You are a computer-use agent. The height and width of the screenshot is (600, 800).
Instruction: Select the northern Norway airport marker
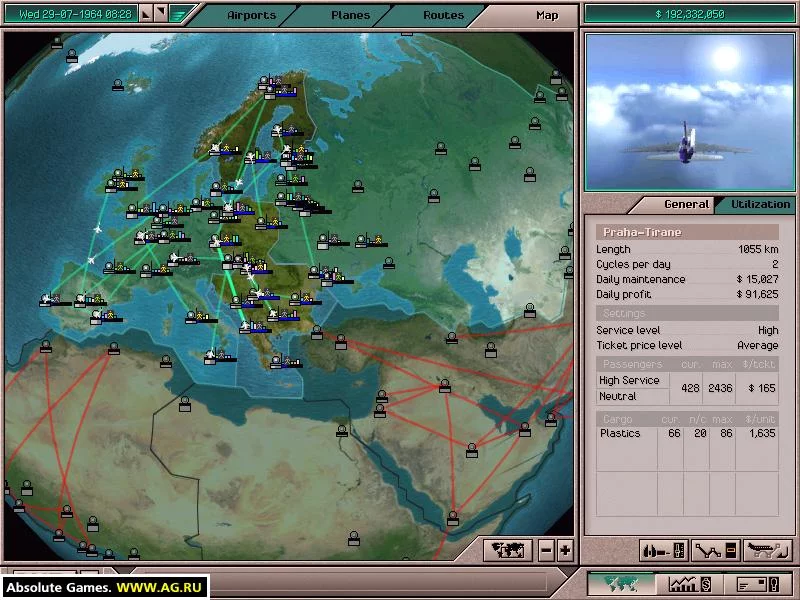264,82
